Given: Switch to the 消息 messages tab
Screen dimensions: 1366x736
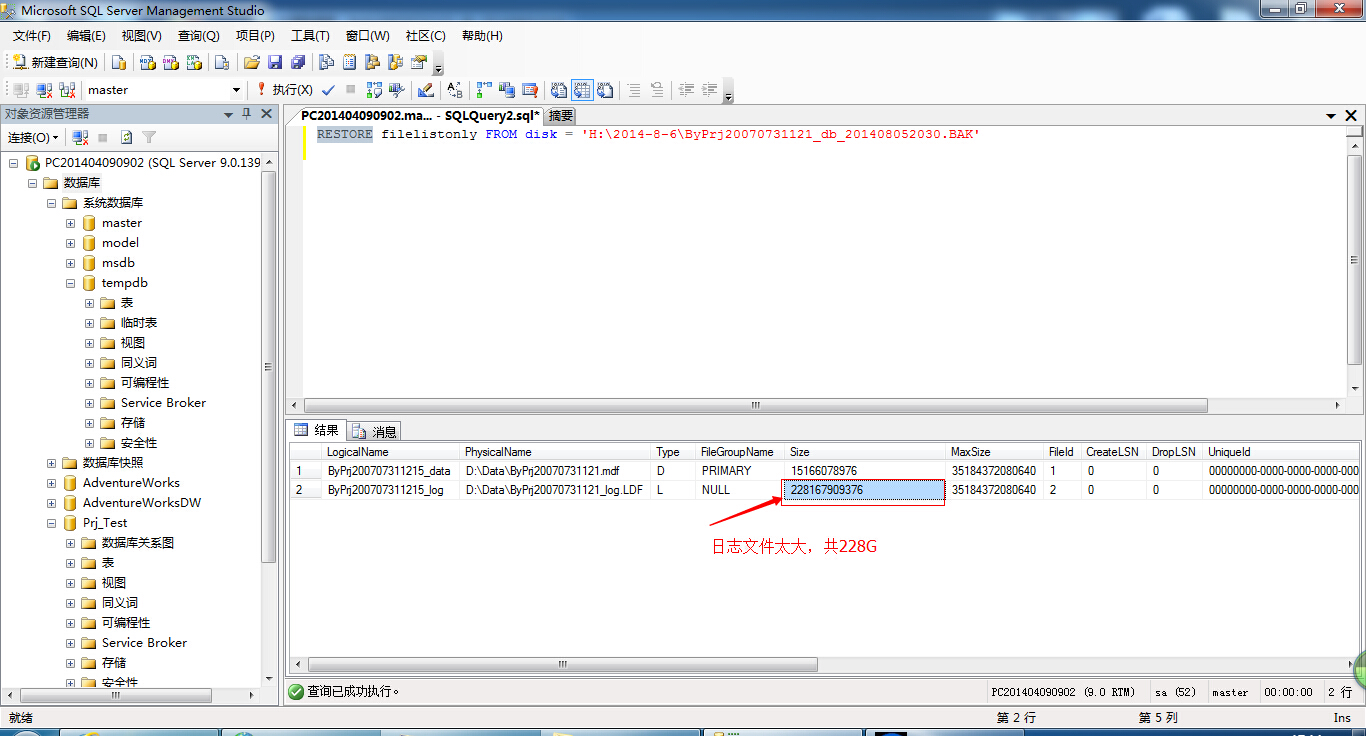Looking at the screenshot, I should tap(375, 431).
